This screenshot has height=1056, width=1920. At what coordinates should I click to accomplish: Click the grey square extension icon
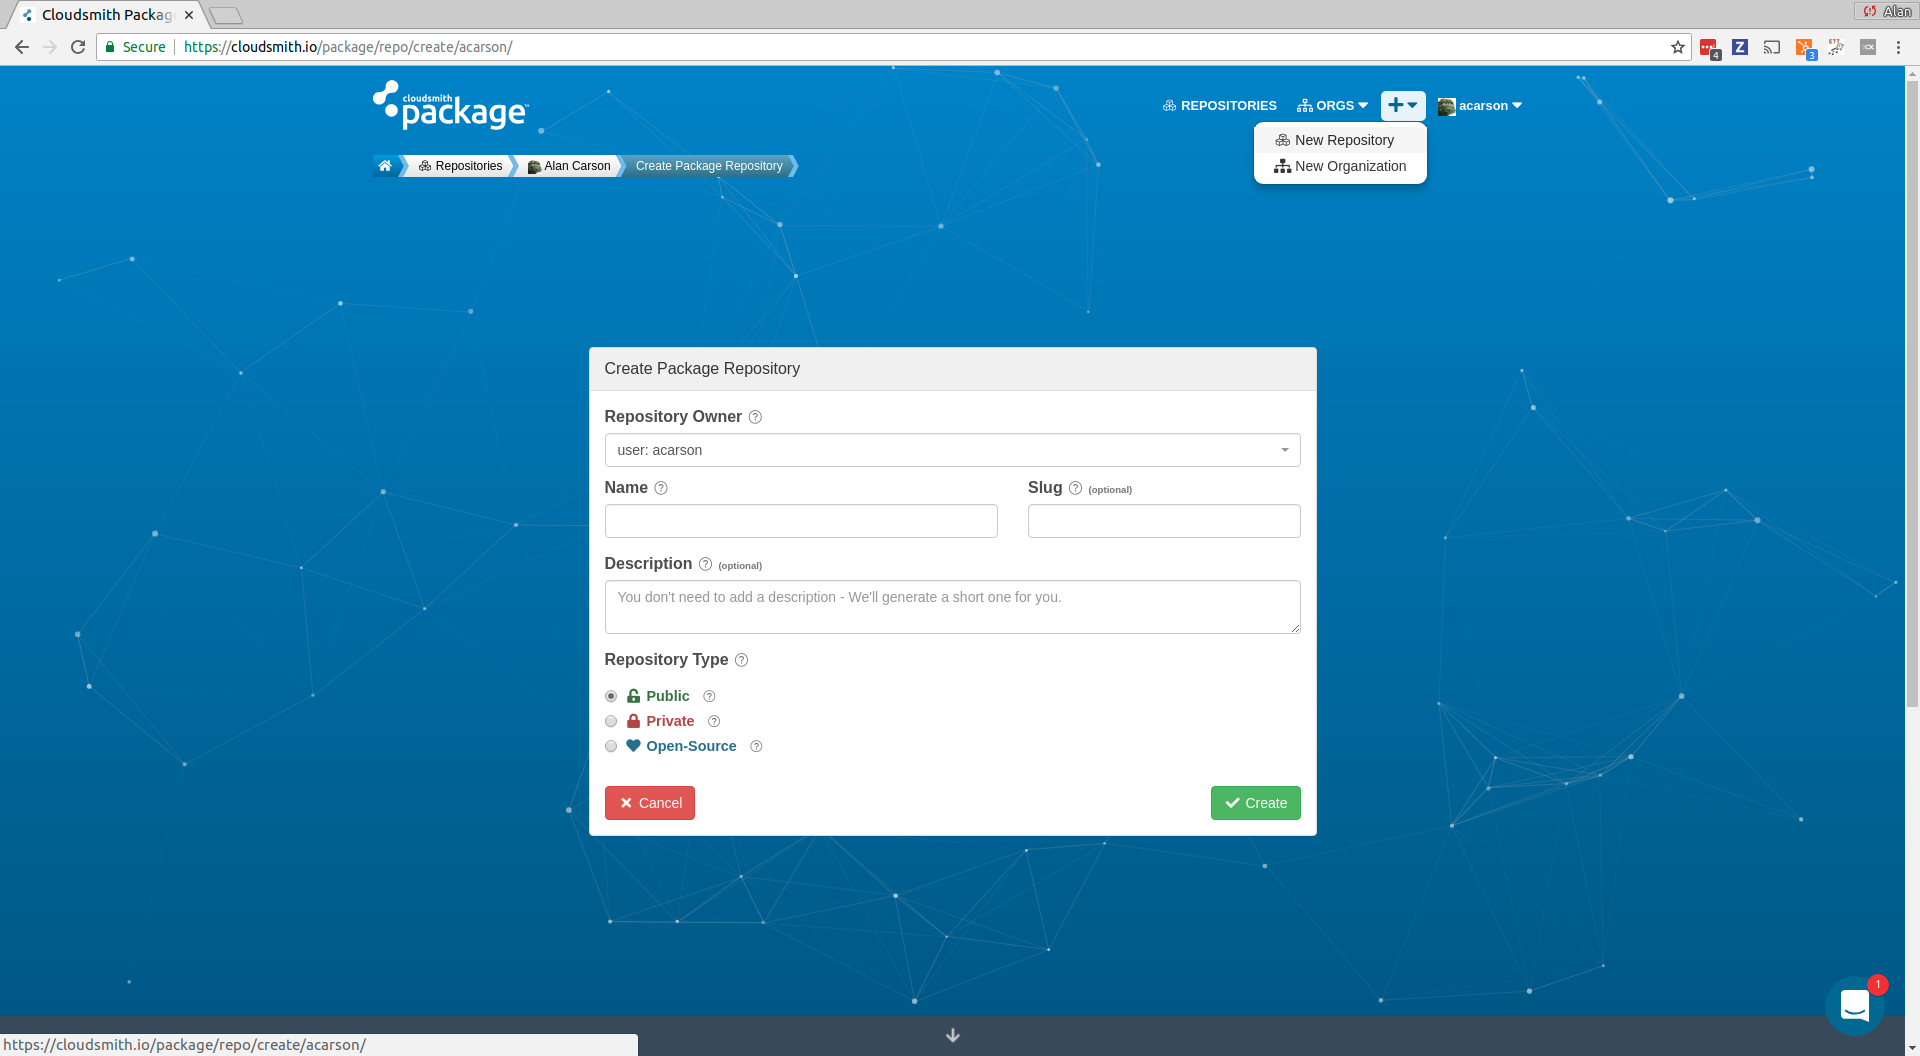pos(1867,47)
